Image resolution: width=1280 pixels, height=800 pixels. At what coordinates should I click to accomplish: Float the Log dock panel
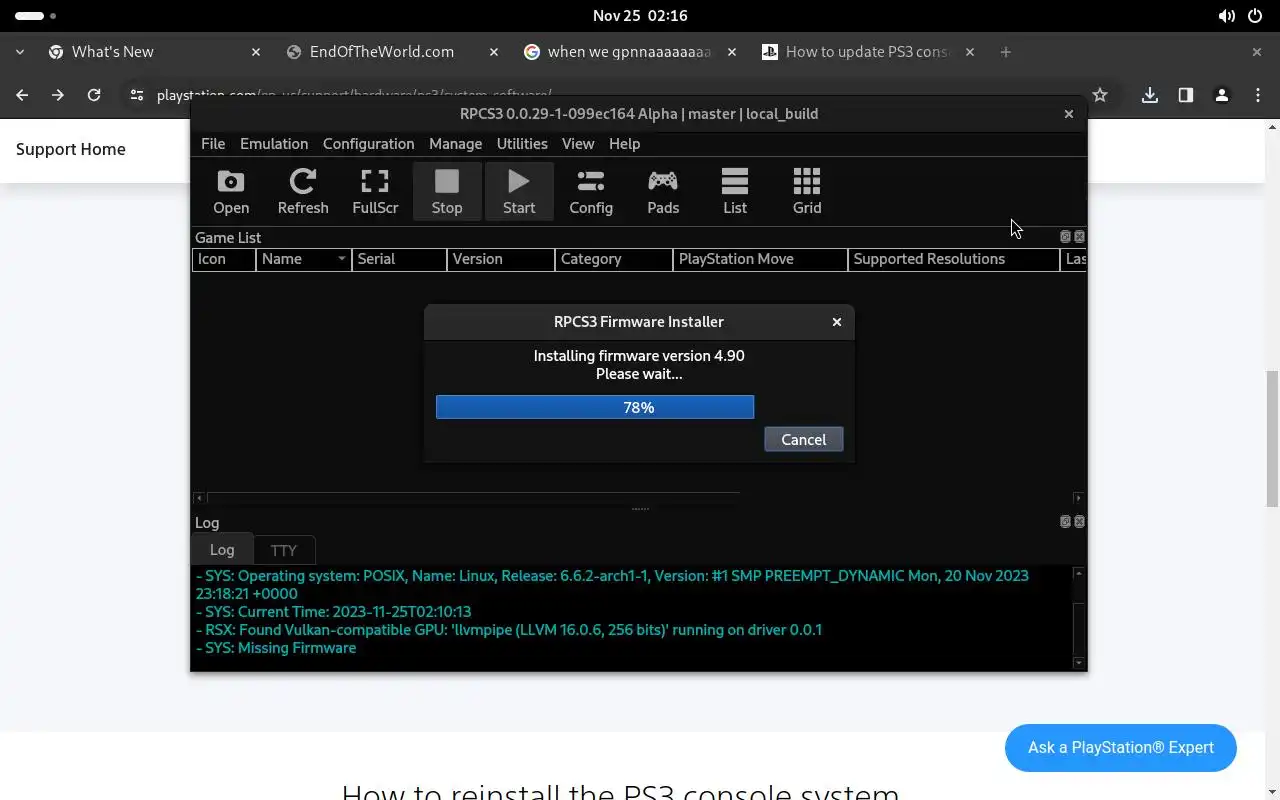coord(1065,522)
